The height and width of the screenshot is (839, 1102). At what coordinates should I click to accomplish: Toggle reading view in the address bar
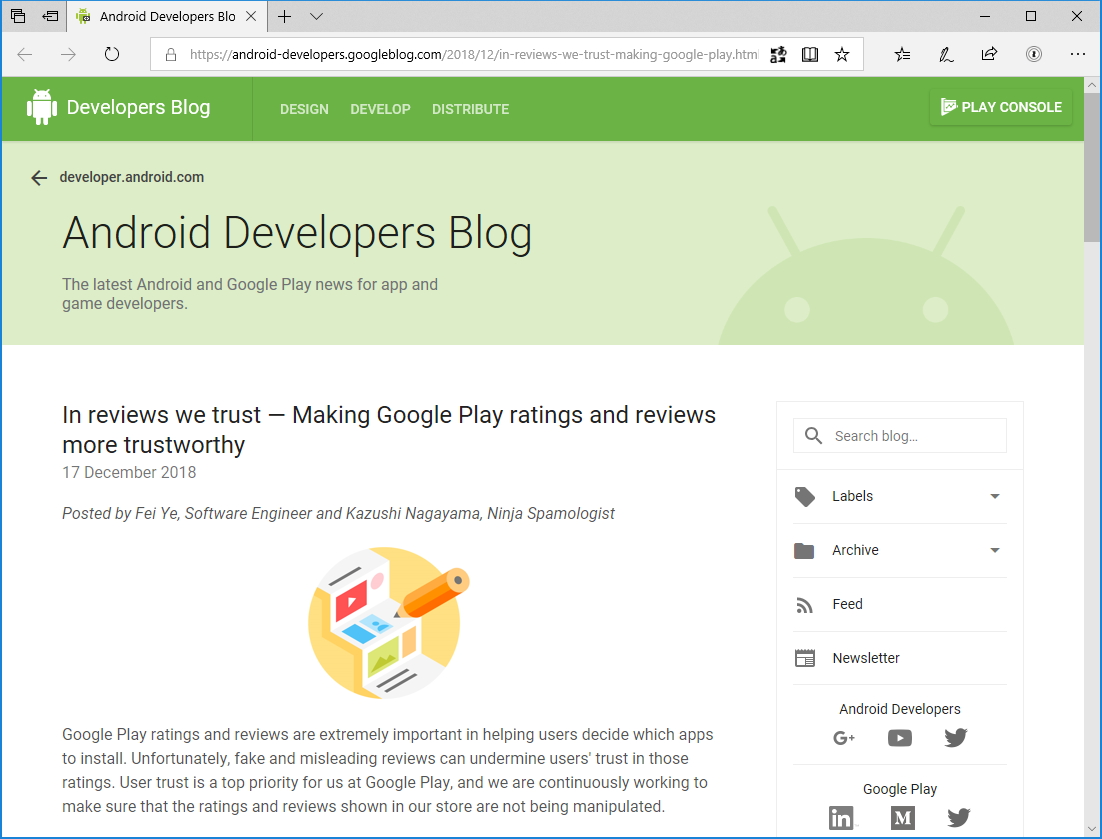[x=809, y=55]
